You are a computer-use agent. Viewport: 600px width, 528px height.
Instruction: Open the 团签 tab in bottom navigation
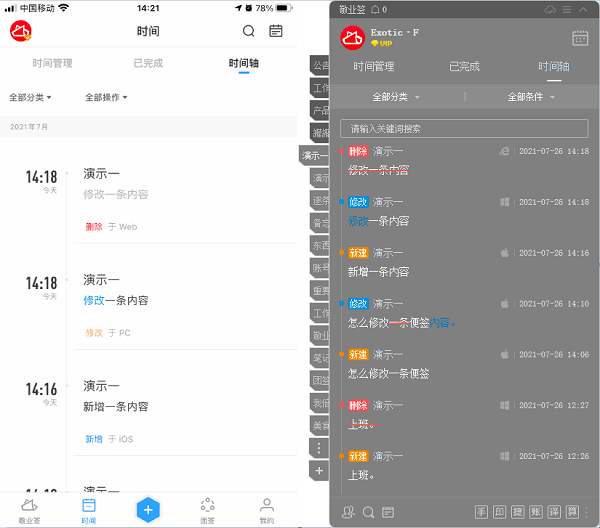tap(207, 511)
